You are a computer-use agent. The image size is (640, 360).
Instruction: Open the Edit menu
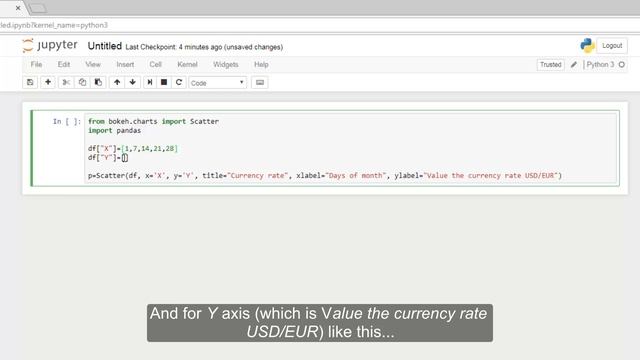[x=64, y=64]
